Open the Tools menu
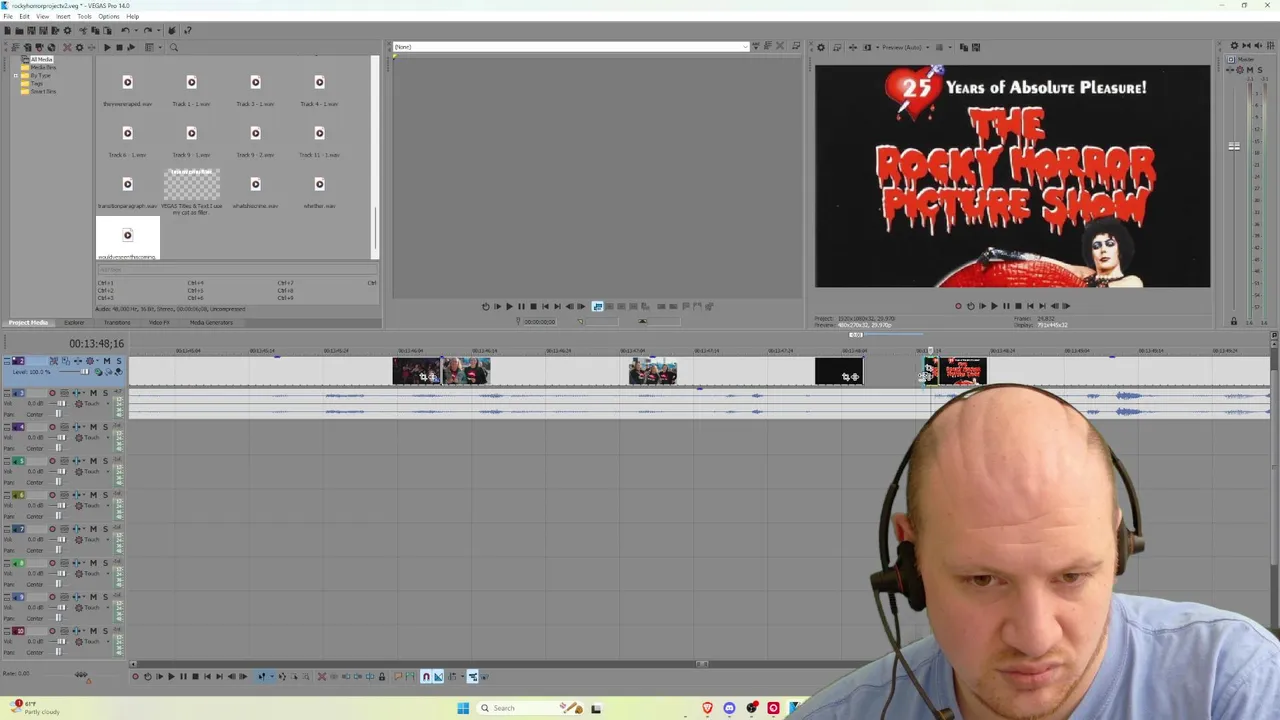1280x720 pixels. 84,17
